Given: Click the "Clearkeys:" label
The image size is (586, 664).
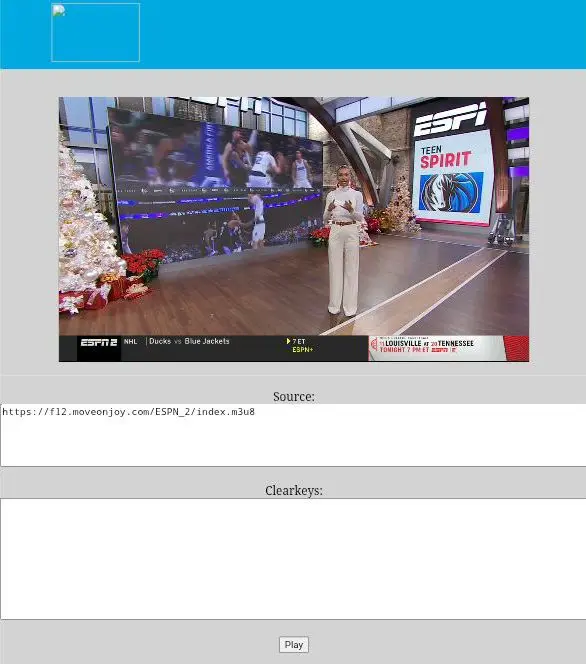Looking at the screenshot, I should 294,490.
